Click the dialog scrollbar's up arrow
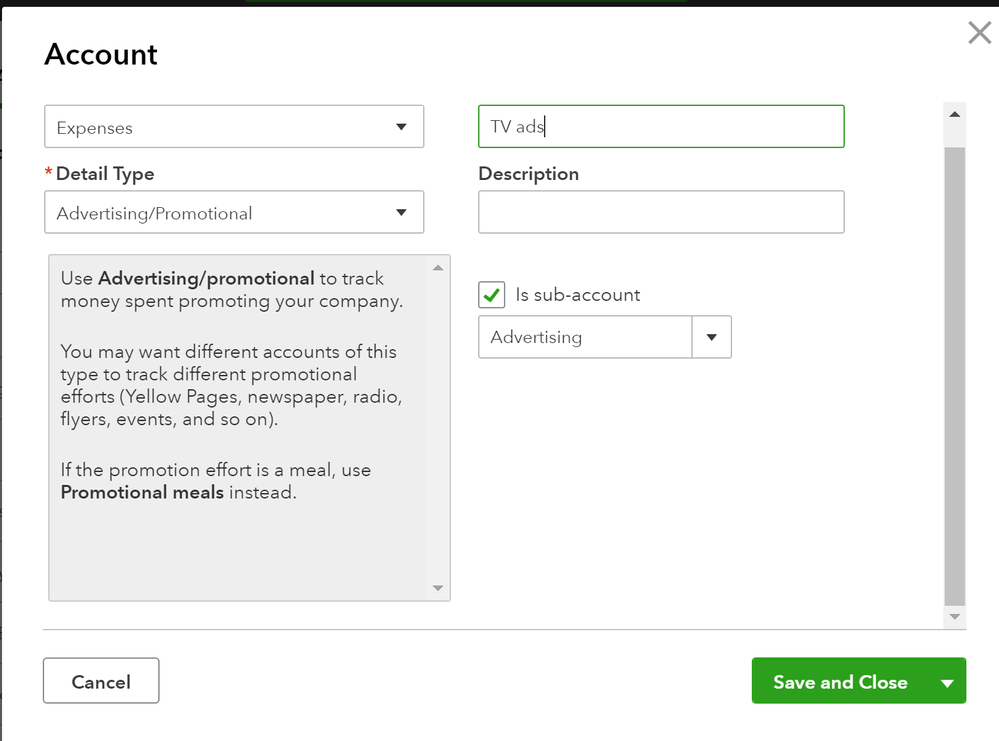 (x=954, y=115)
